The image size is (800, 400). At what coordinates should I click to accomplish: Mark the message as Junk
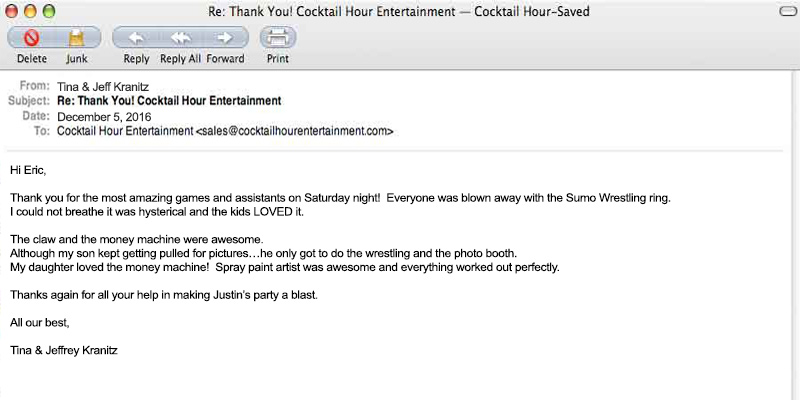77,39
